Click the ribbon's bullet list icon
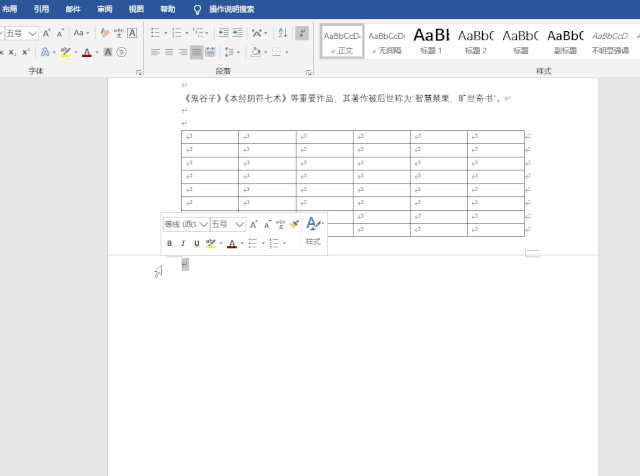Viewport: 640px width, 476px height. 156,33
